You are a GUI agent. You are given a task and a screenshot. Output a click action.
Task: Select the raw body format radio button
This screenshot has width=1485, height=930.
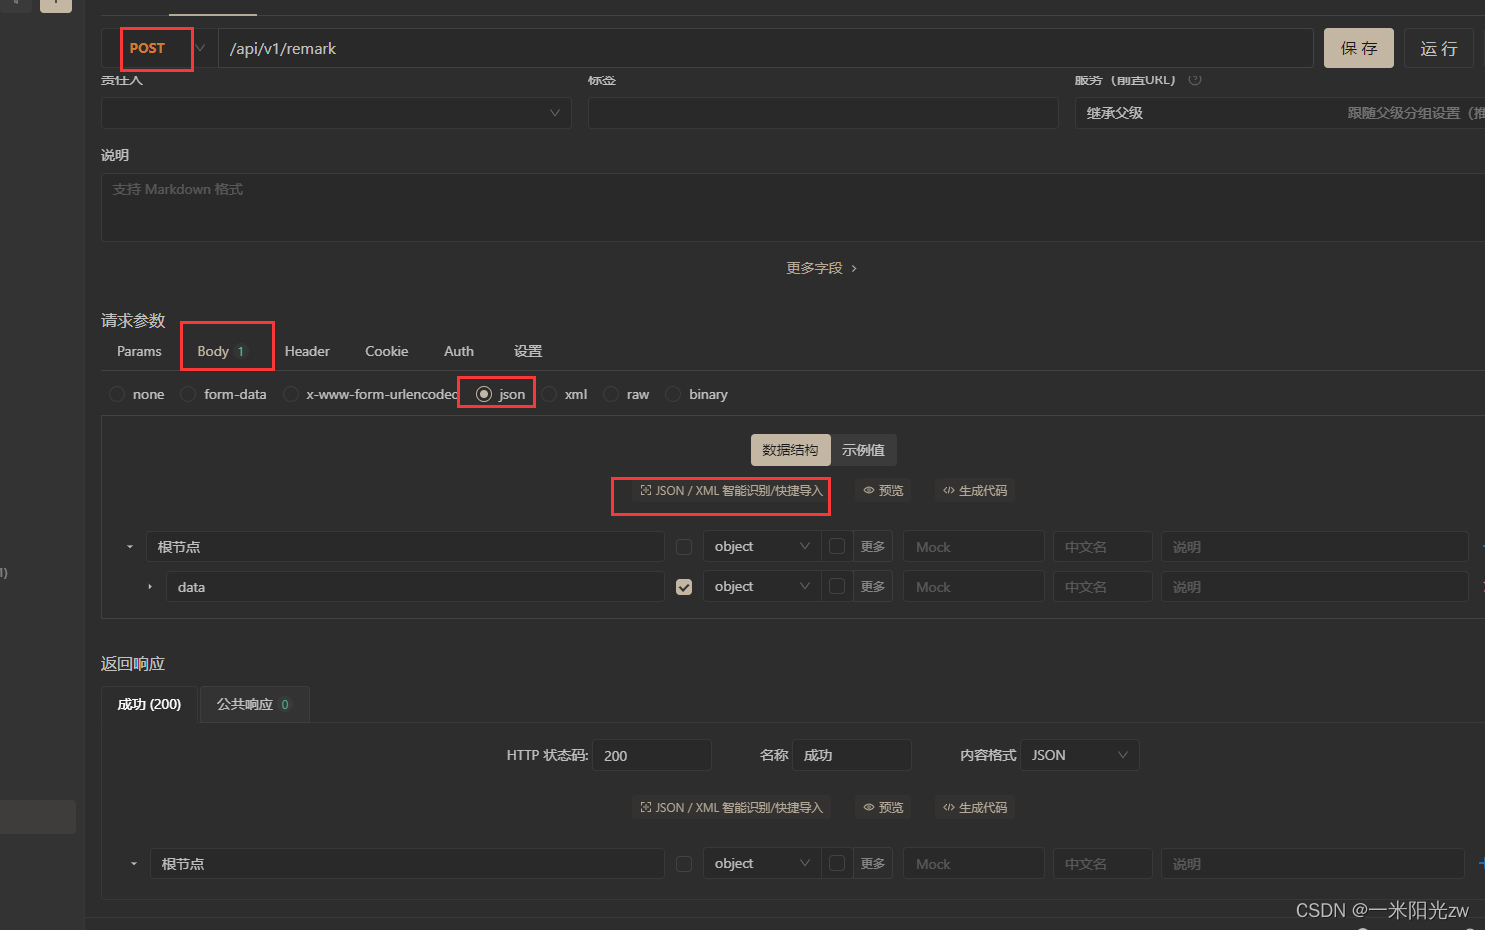(x=611, y=394)
